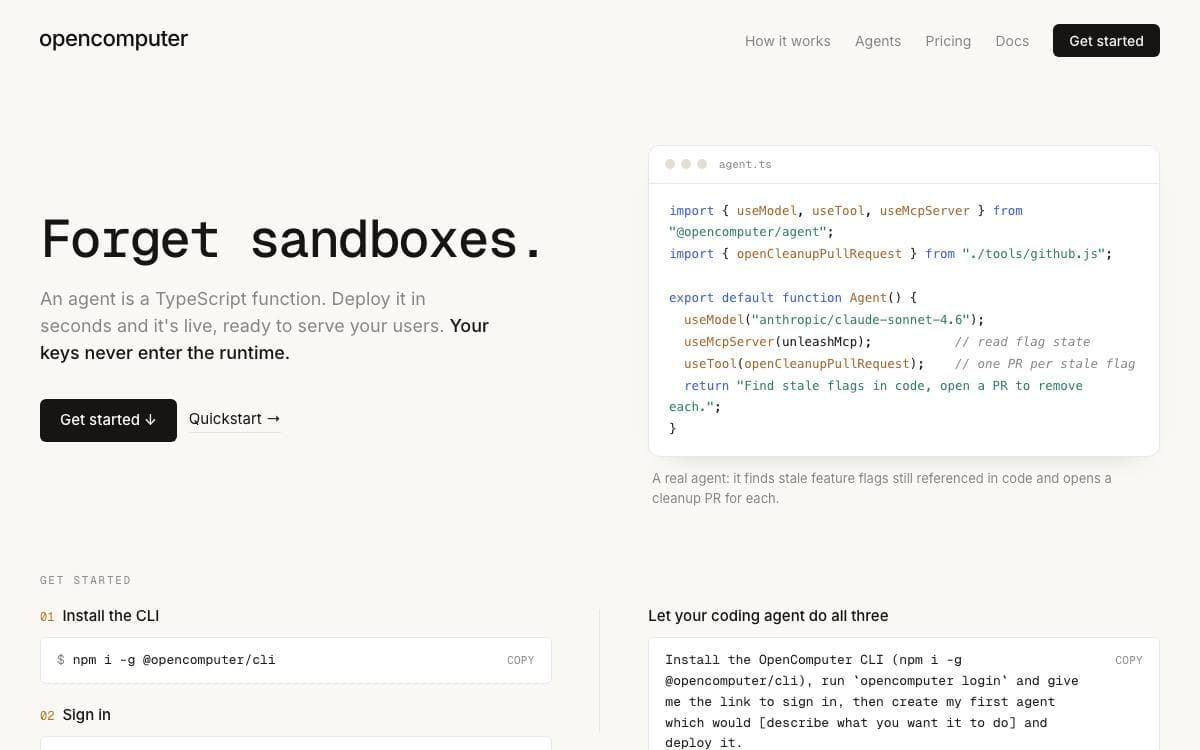Go to the Agents nav link
1200x750 pixels.
[x=878, y=41]
